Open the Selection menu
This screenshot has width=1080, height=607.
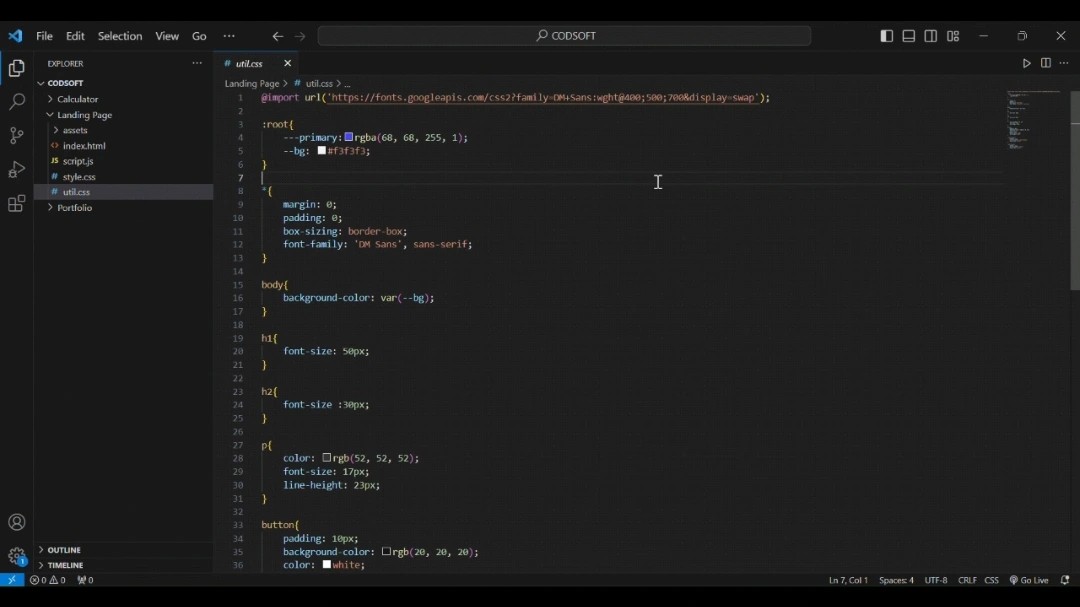pyautogui.click(x=120, y=36)
